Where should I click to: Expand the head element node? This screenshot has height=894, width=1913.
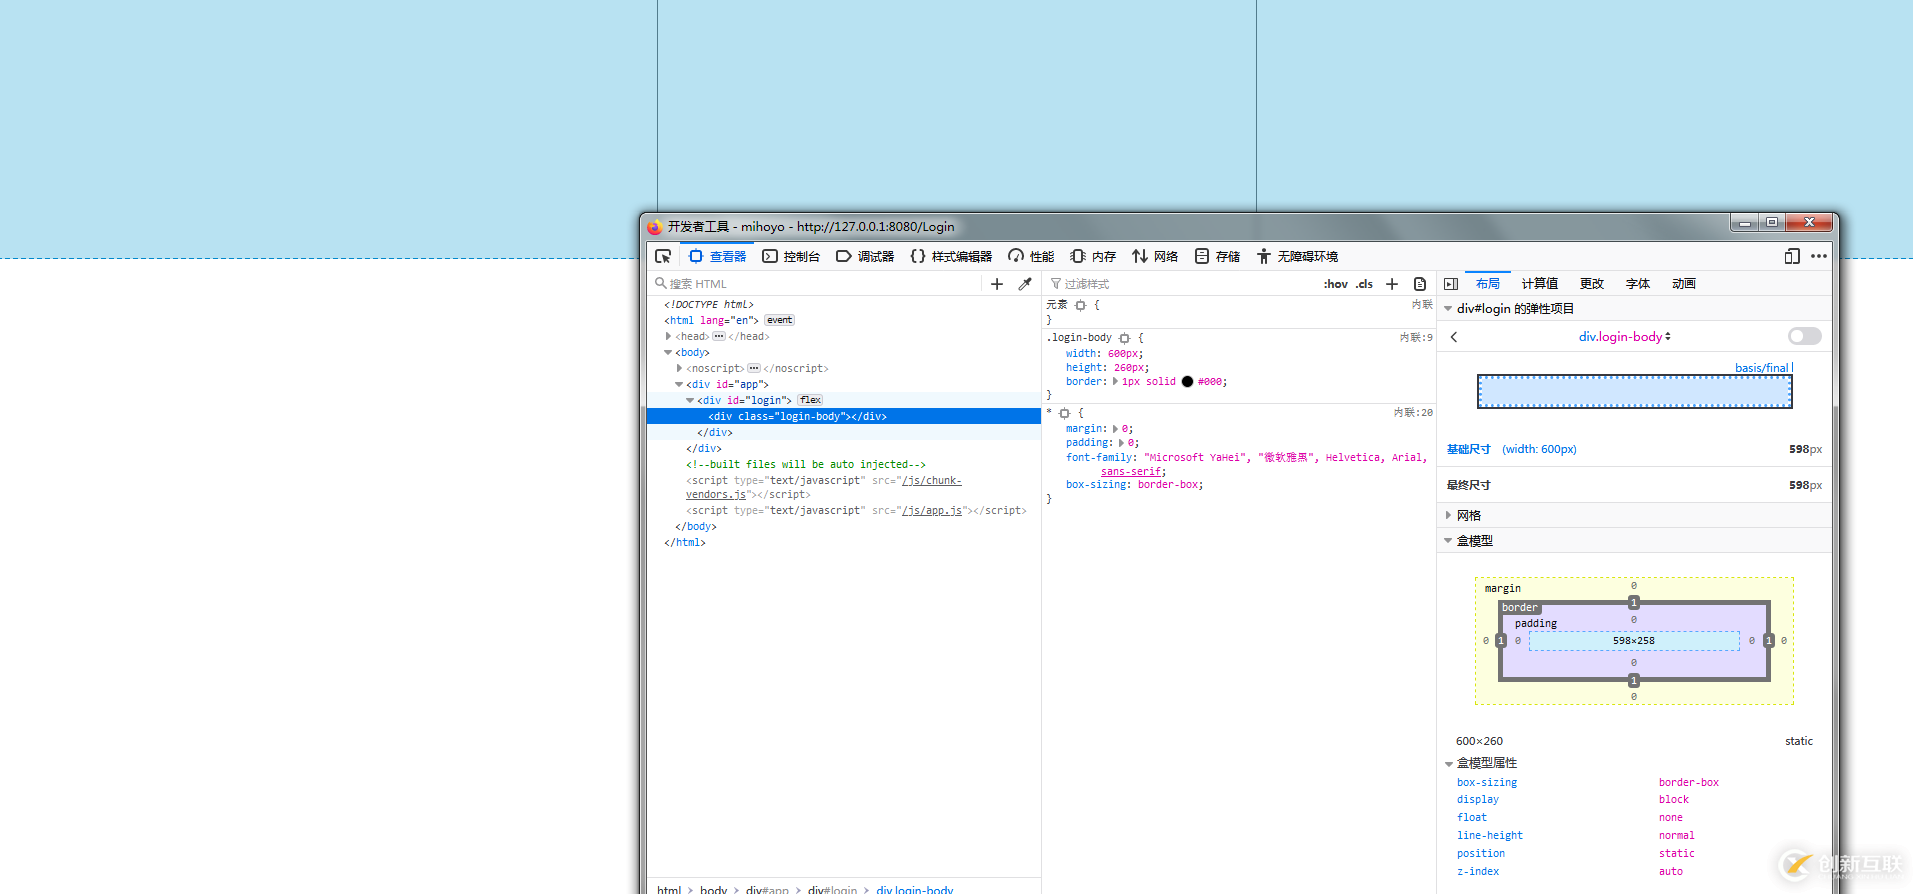click(x=668, y=336)
